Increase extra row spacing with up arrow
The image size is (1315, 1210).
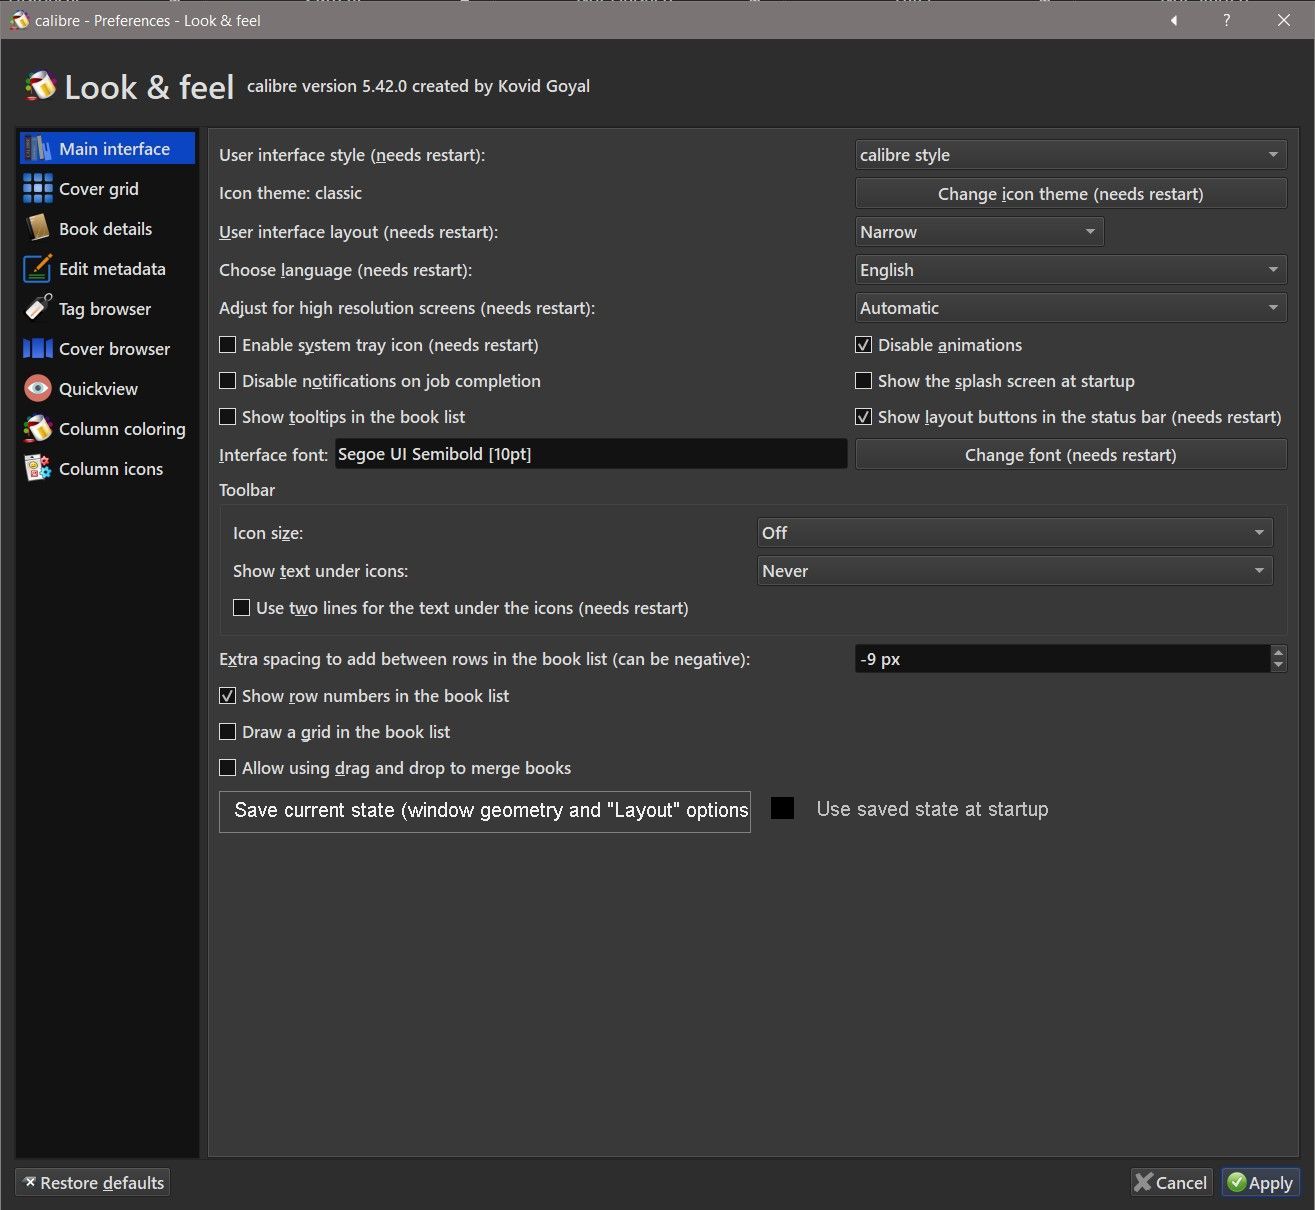pyautogui.click(x=1278, y=652)
